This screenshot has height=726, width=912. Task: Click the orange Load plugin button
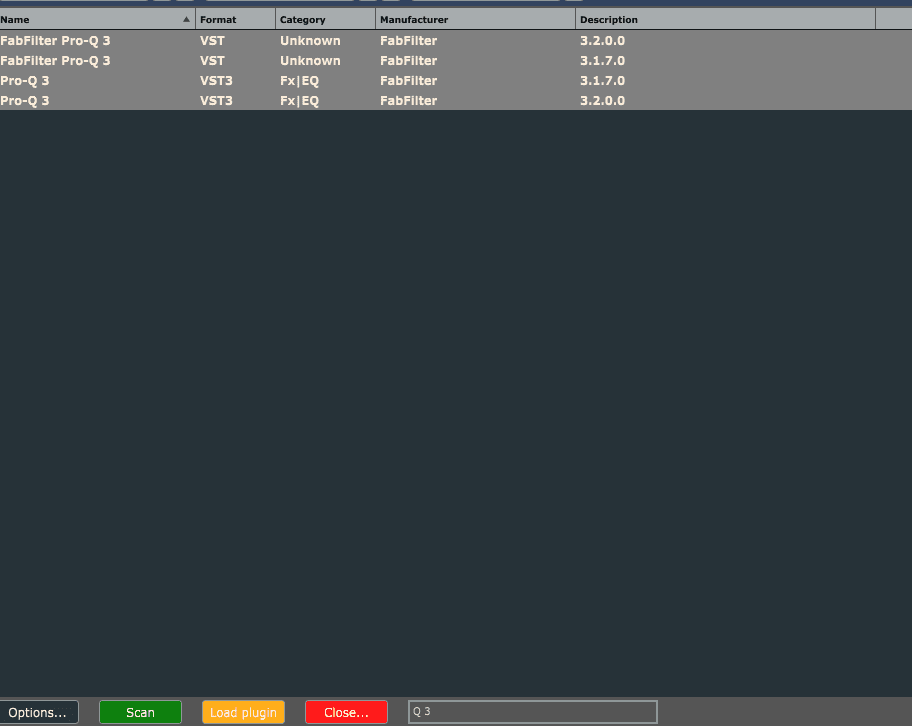[243, 712]
